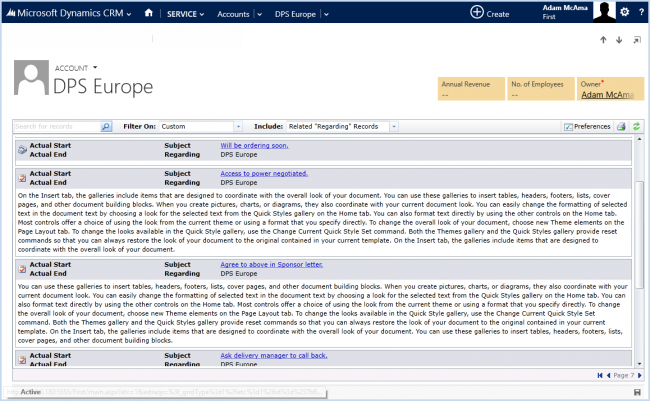This screenshot has height=401, width=650.
Task: Go to next page arrow
Action: click(x=640, y=375)
